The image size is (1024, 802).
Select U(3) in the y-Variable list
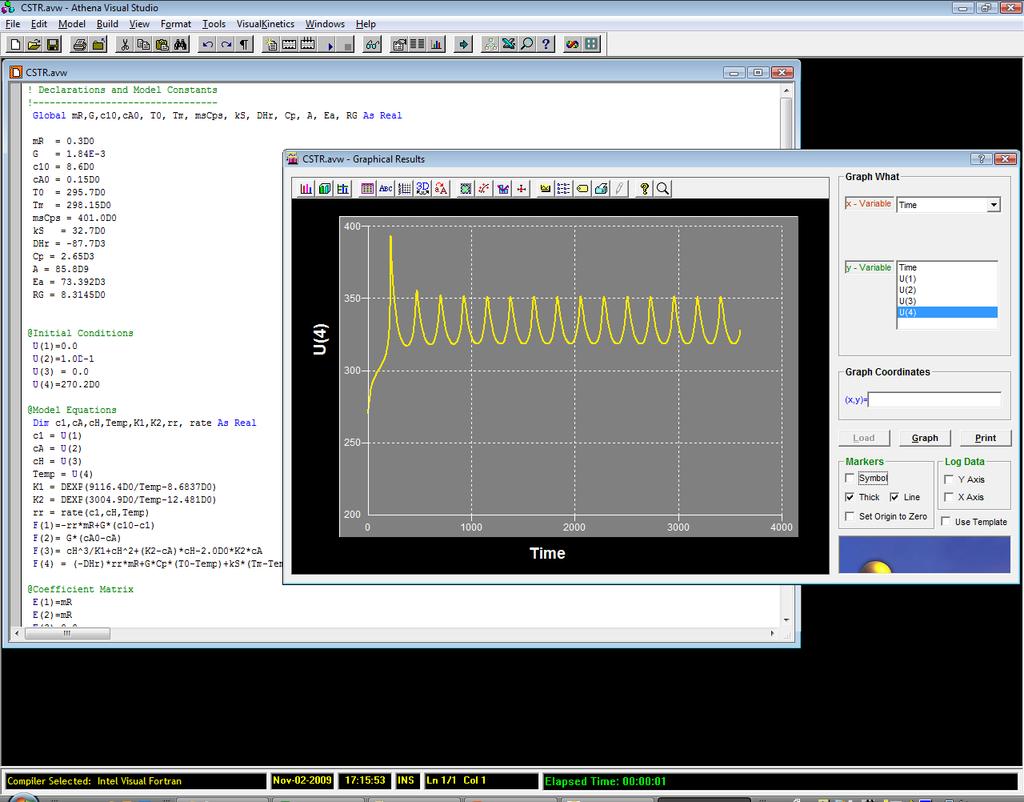coord(947,301)
